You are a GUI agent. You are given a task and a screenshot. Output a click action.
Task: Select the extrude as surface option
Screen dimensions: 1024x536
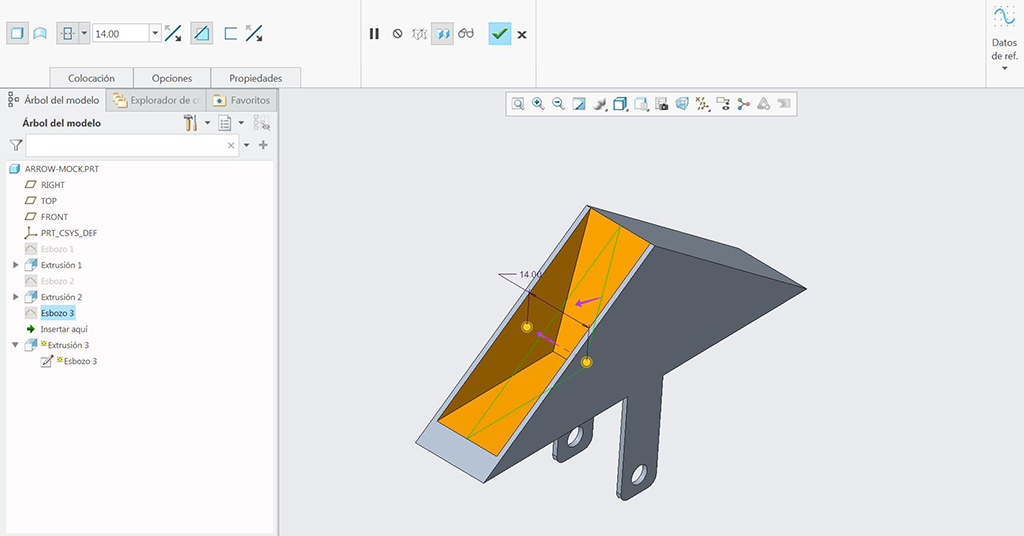click(40, 33)
